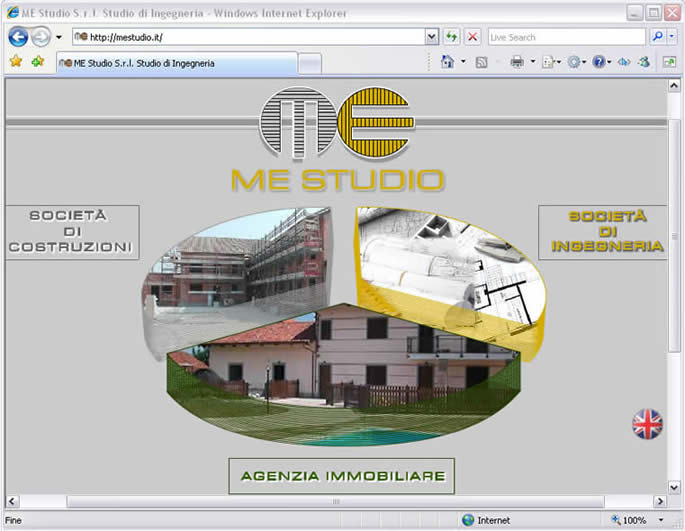Image resolution: width=685 pixels, height=531 pixels.
Task: Click the Print icon in toolbar
Action: 517,62
